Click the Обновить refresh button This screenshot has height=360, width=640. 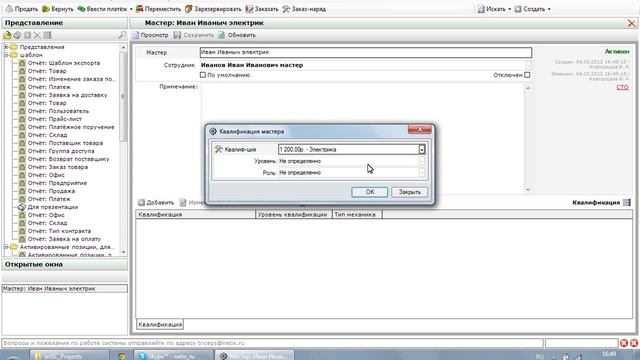(x=237, y=35)
